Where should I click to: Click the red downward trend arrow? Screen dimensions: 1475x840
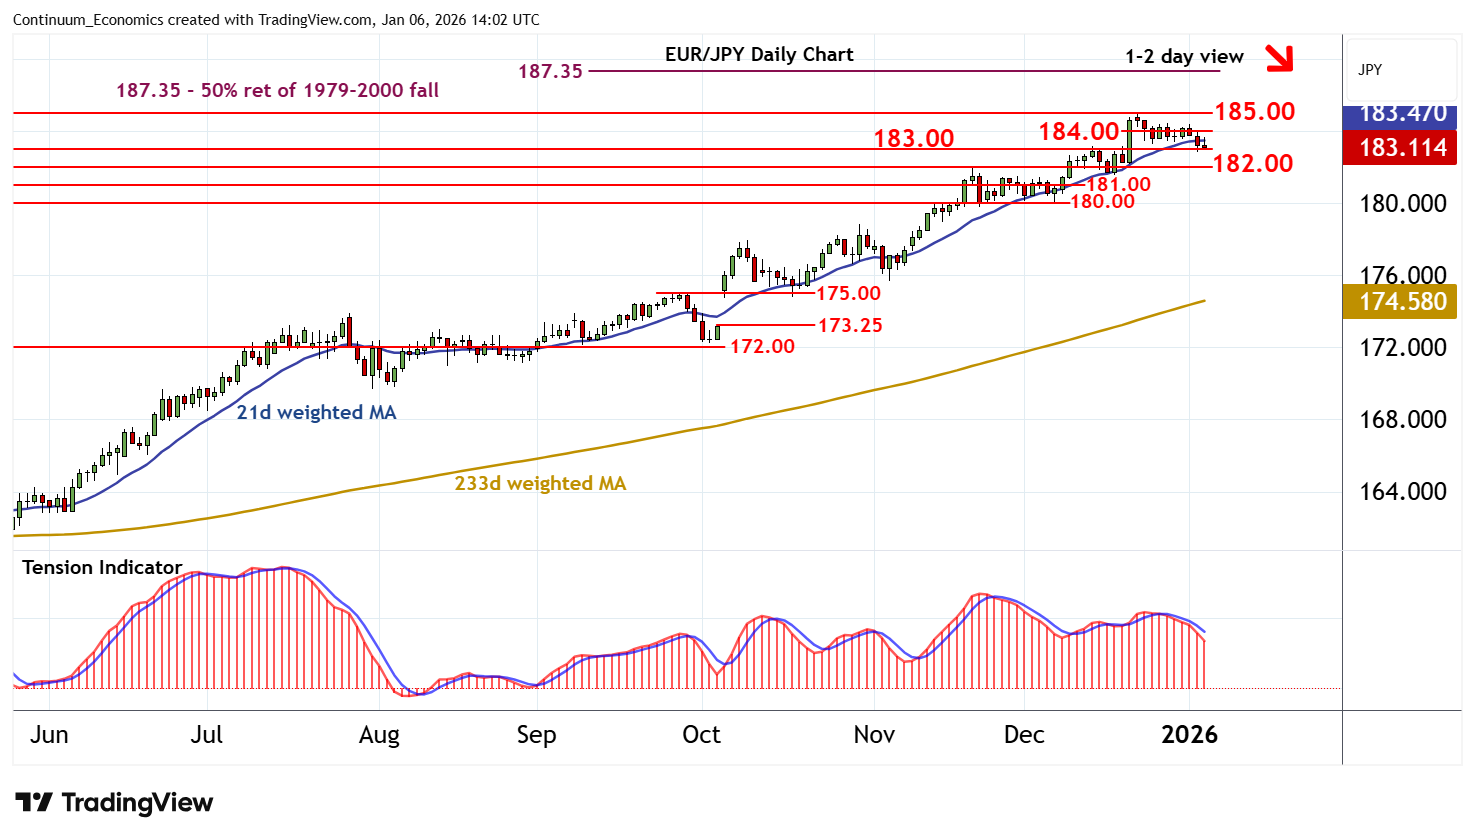[1279, 58]
